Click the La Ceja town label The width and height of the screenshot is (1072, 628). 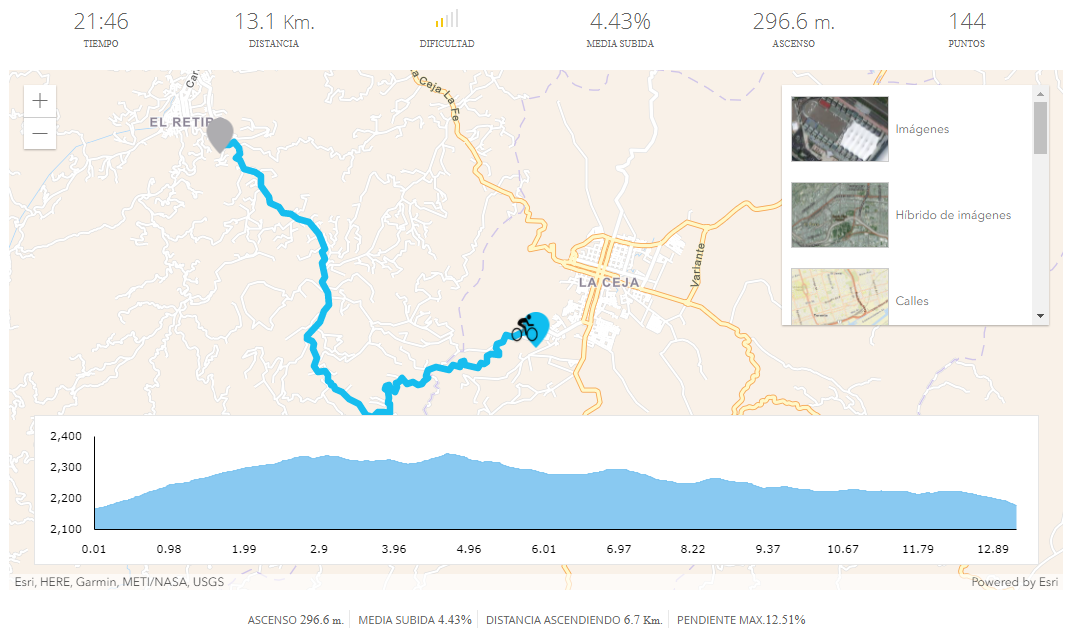[608, 282]
